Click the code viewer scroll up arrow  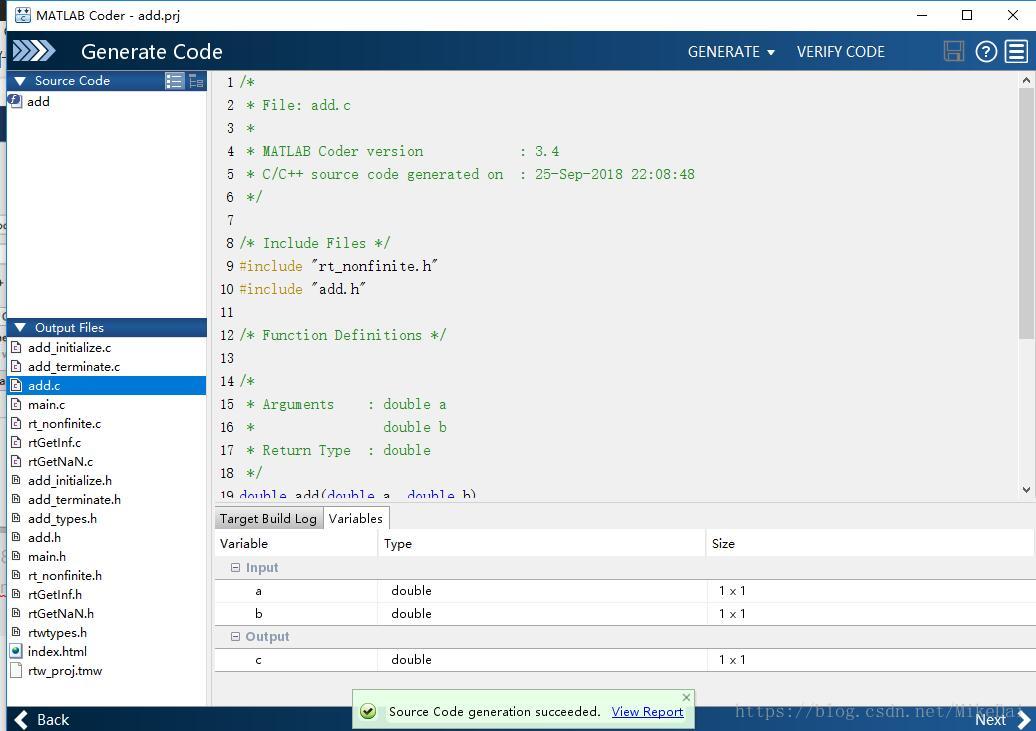(x=1026, y=80)
